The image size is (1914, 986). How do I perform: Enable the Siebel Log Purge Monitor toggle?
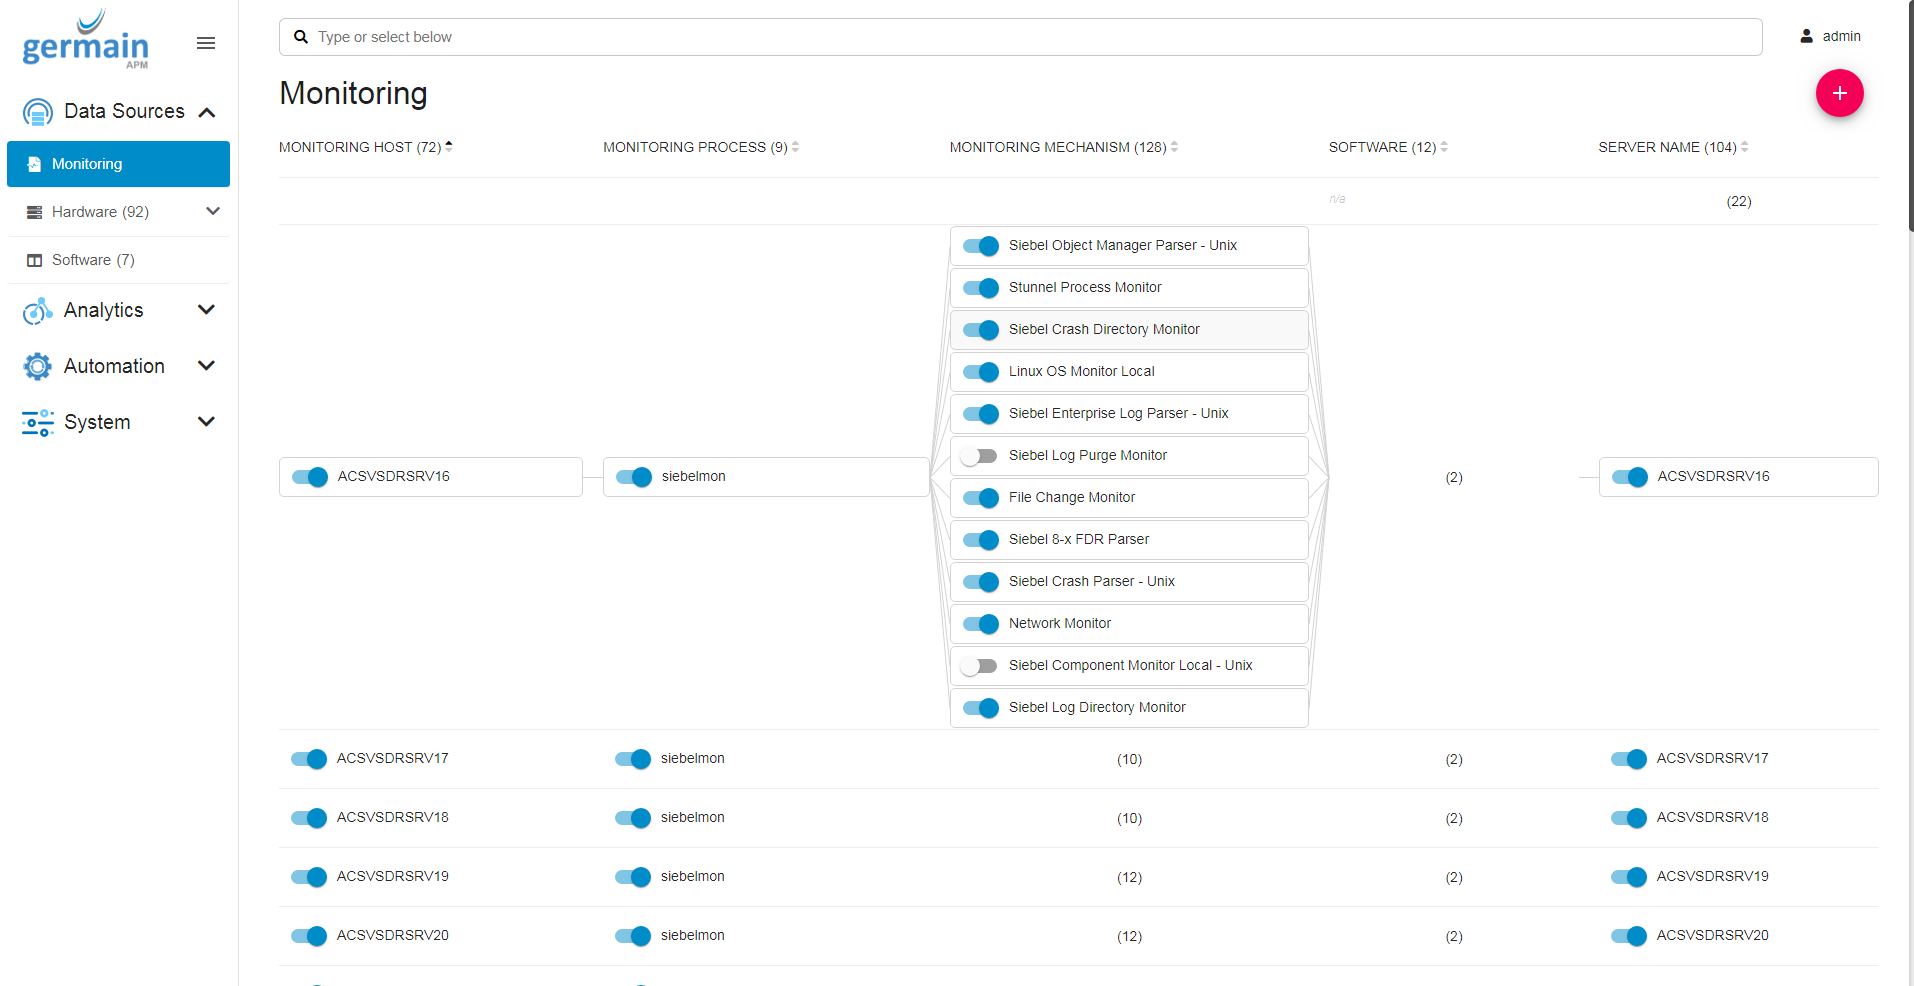pyautogui.click(x=979, y=456)
